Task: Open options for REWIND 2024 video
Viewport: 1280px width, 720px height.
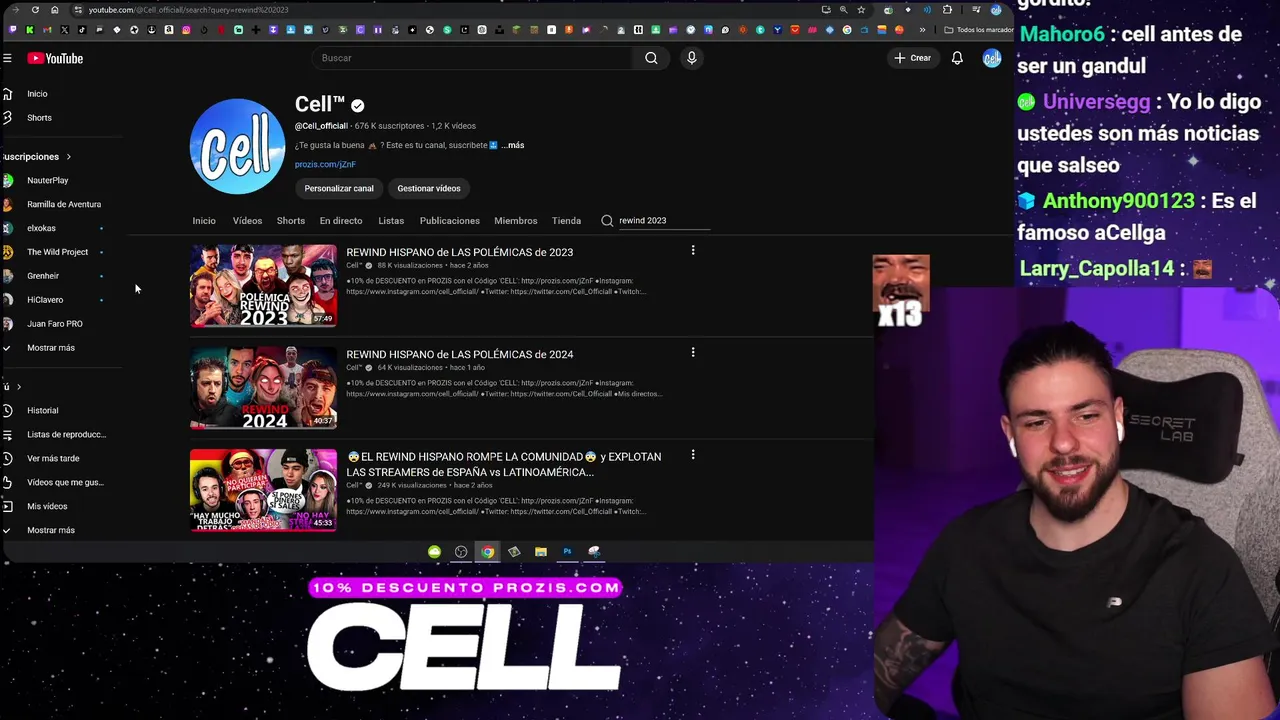Action: [693, 352]
